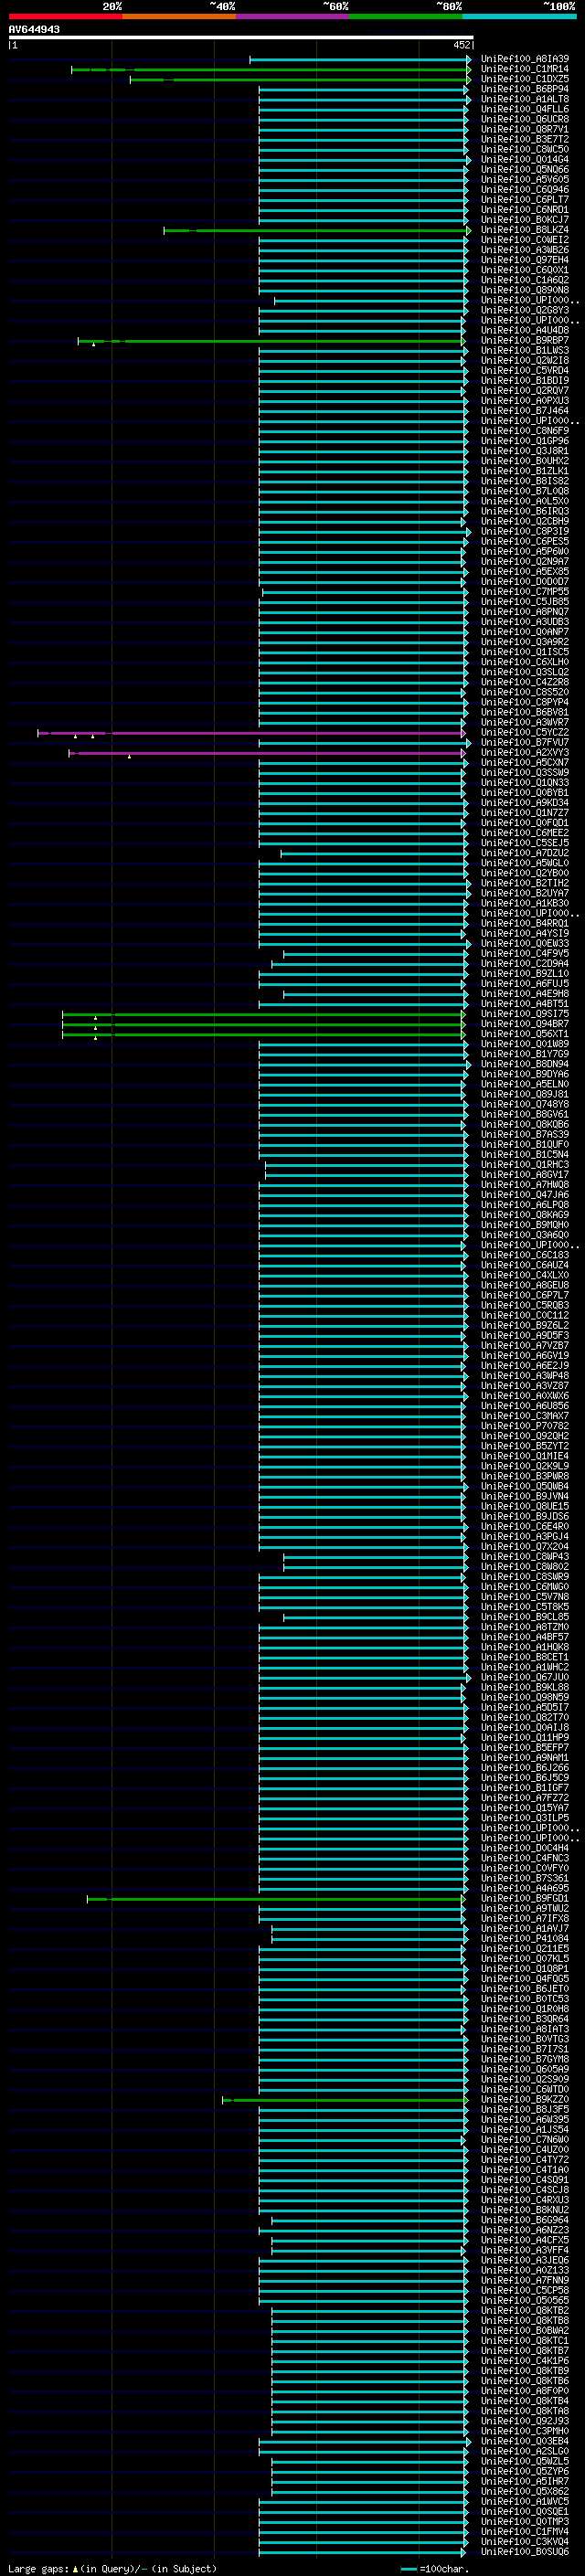Click the UniRef100_B7J464 label
585x2576 pixels.
(x=524, y=411)
